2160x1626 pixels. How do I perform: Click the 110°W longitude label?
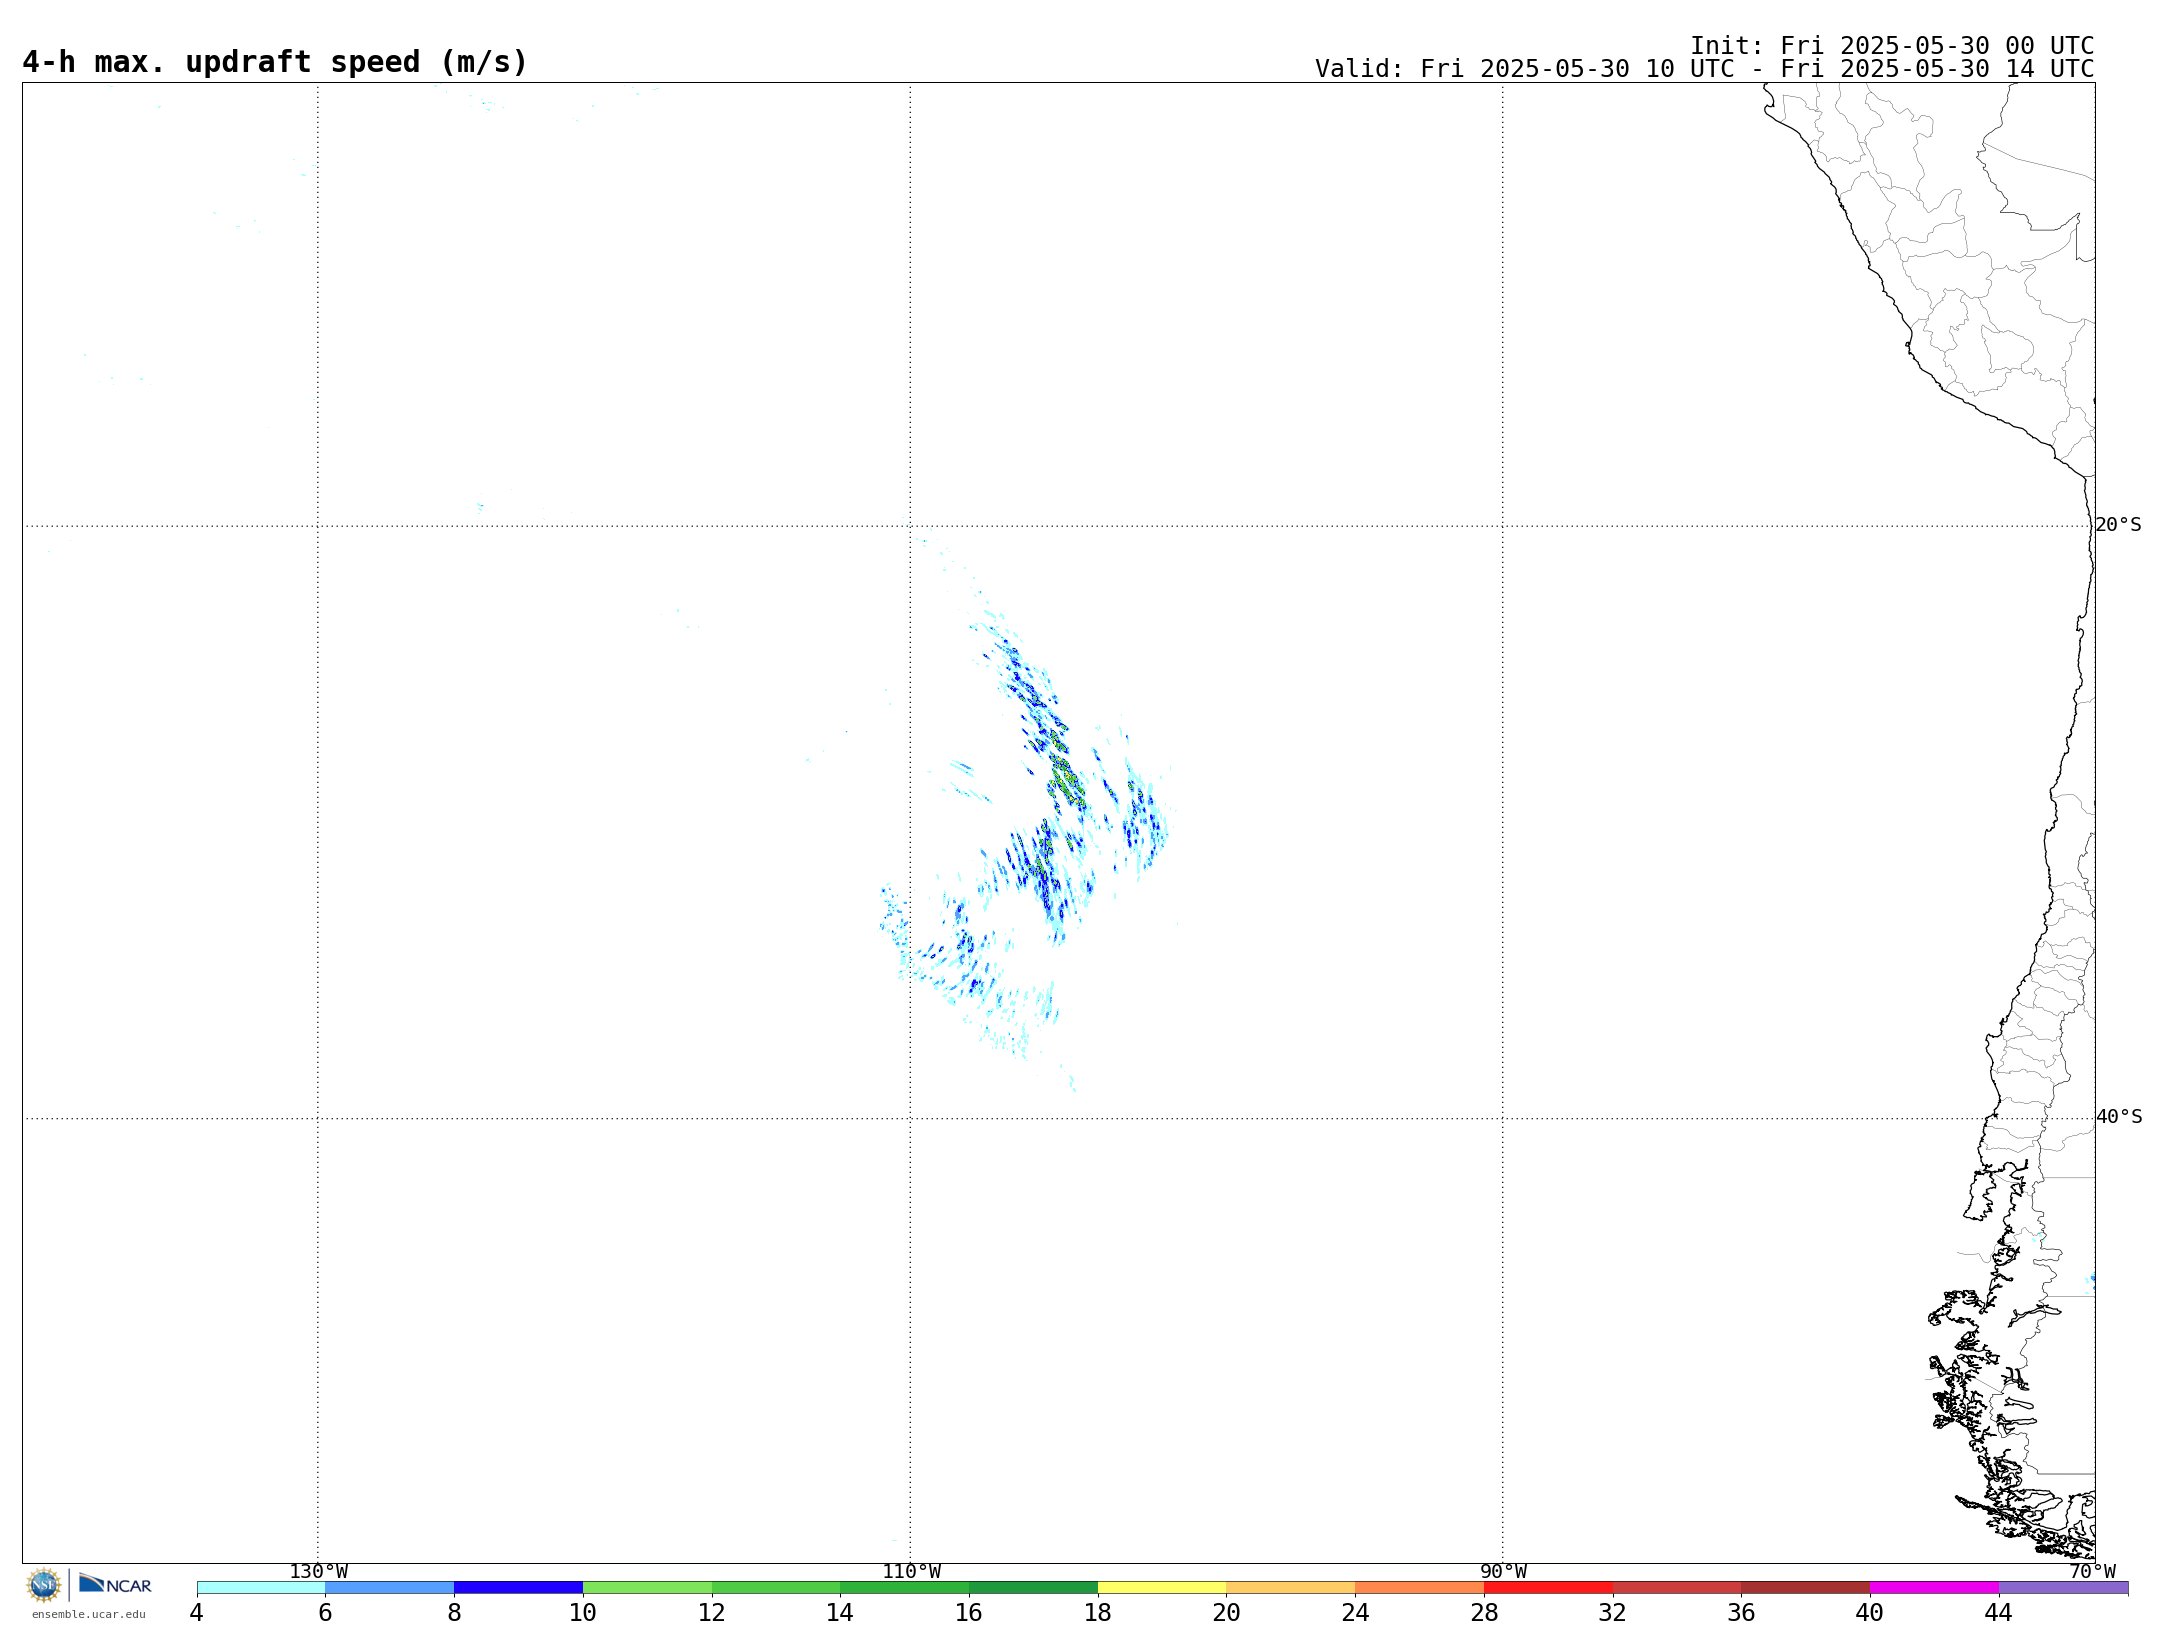point(911,1572)
